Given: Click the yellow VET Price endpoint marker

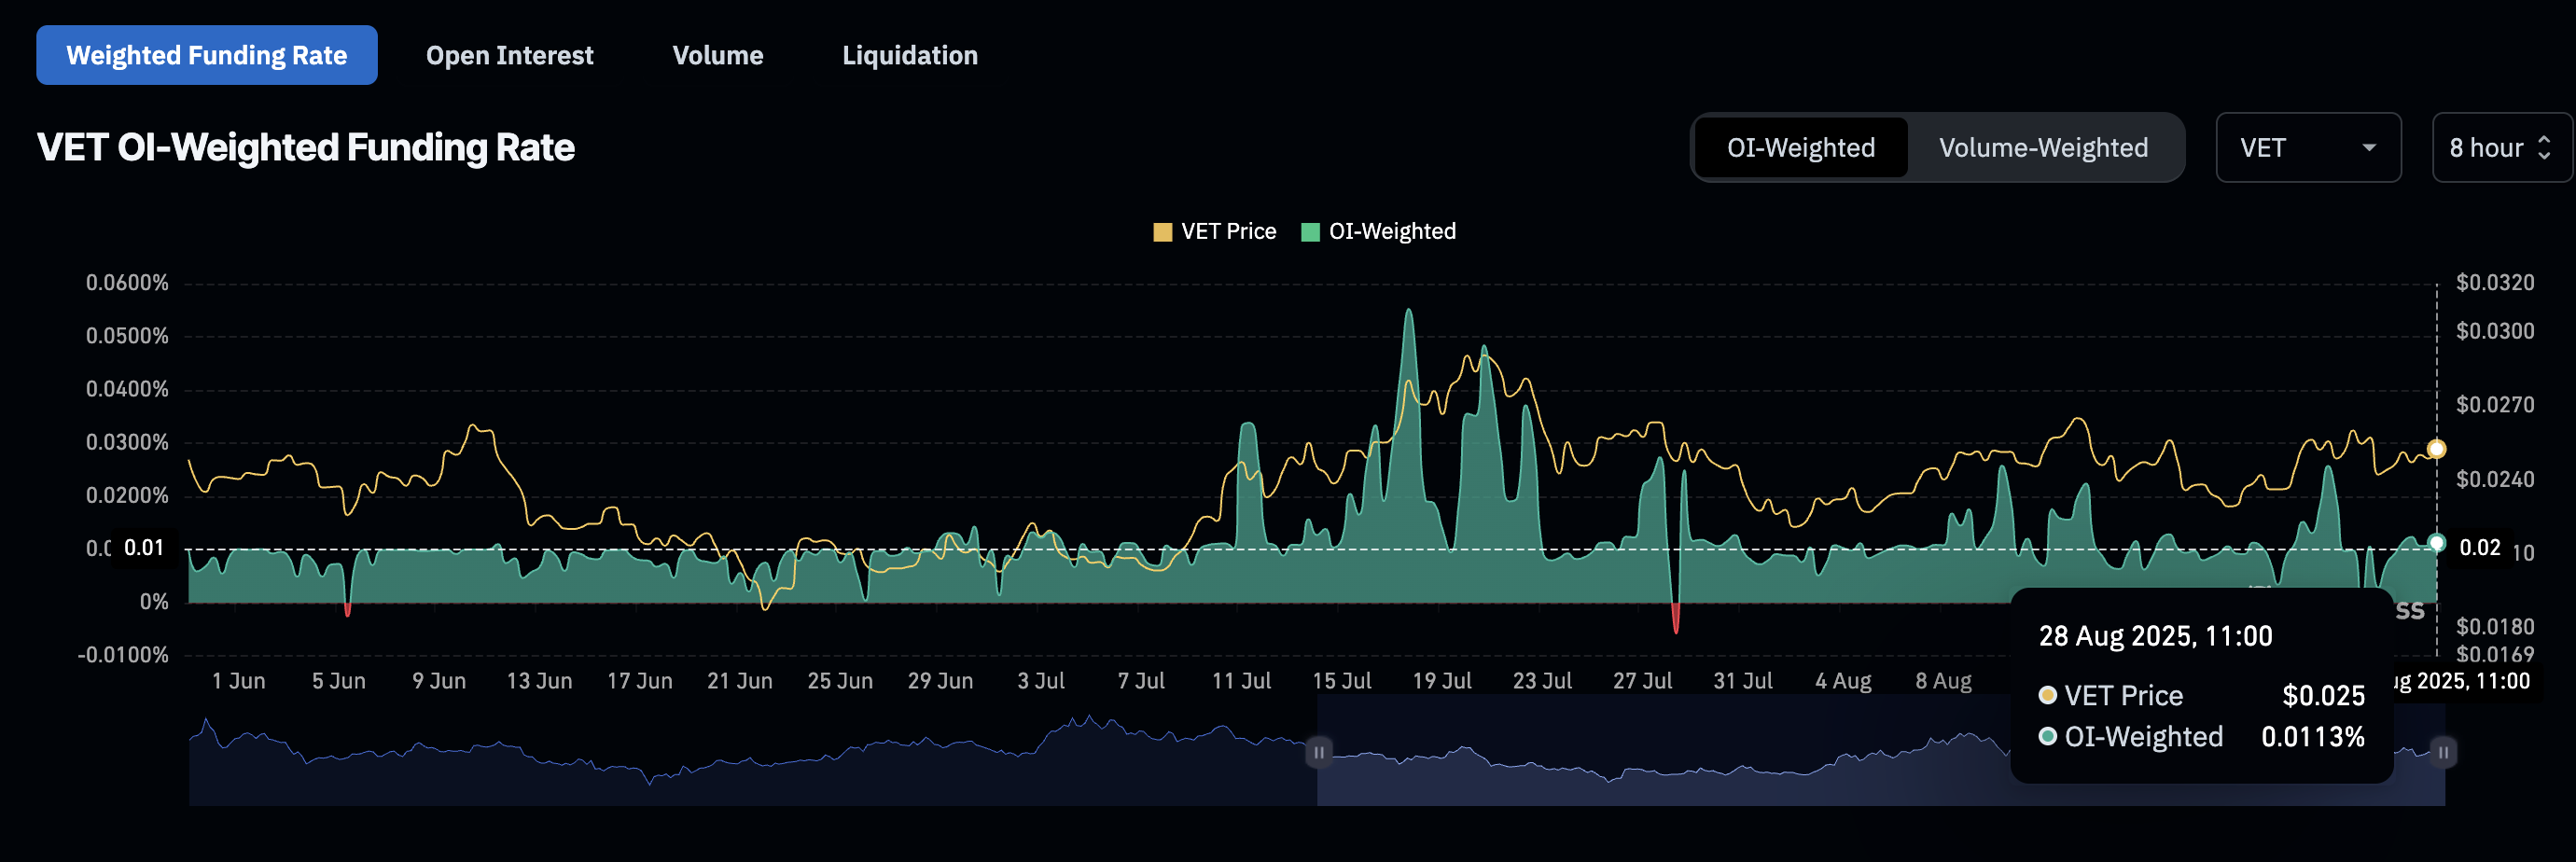Looking at the screenshot, I should pyautogui.click(x=2437, y=449).
